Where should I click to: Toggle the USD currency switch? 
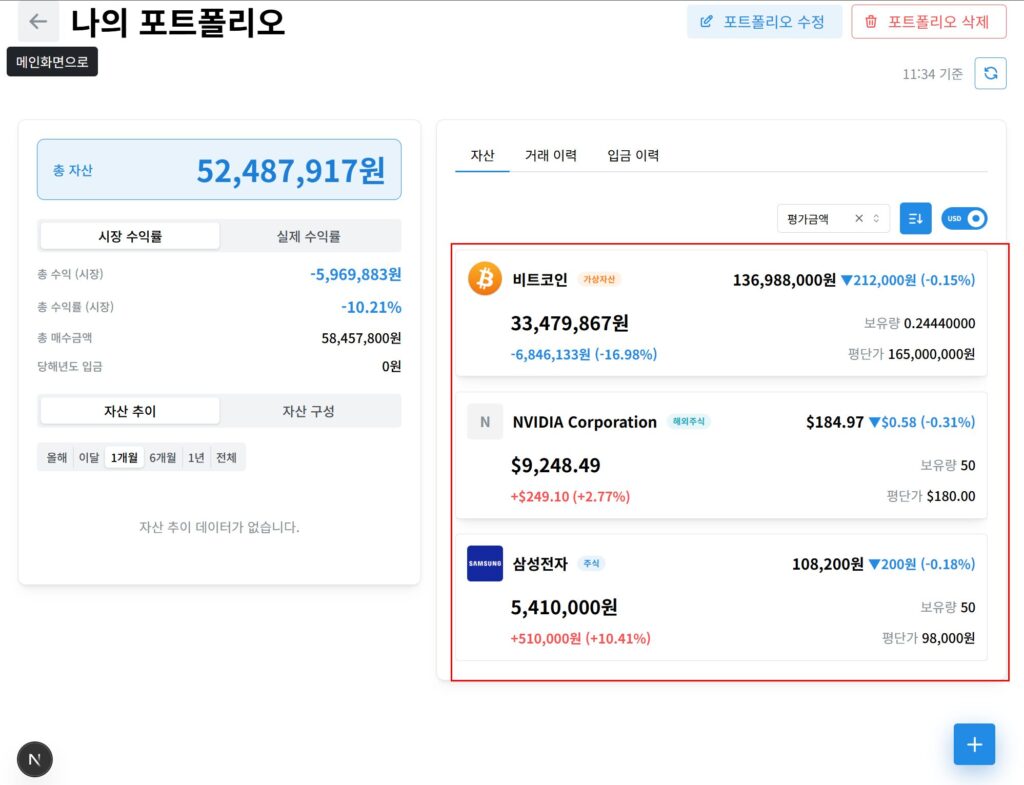coord(964,218)
